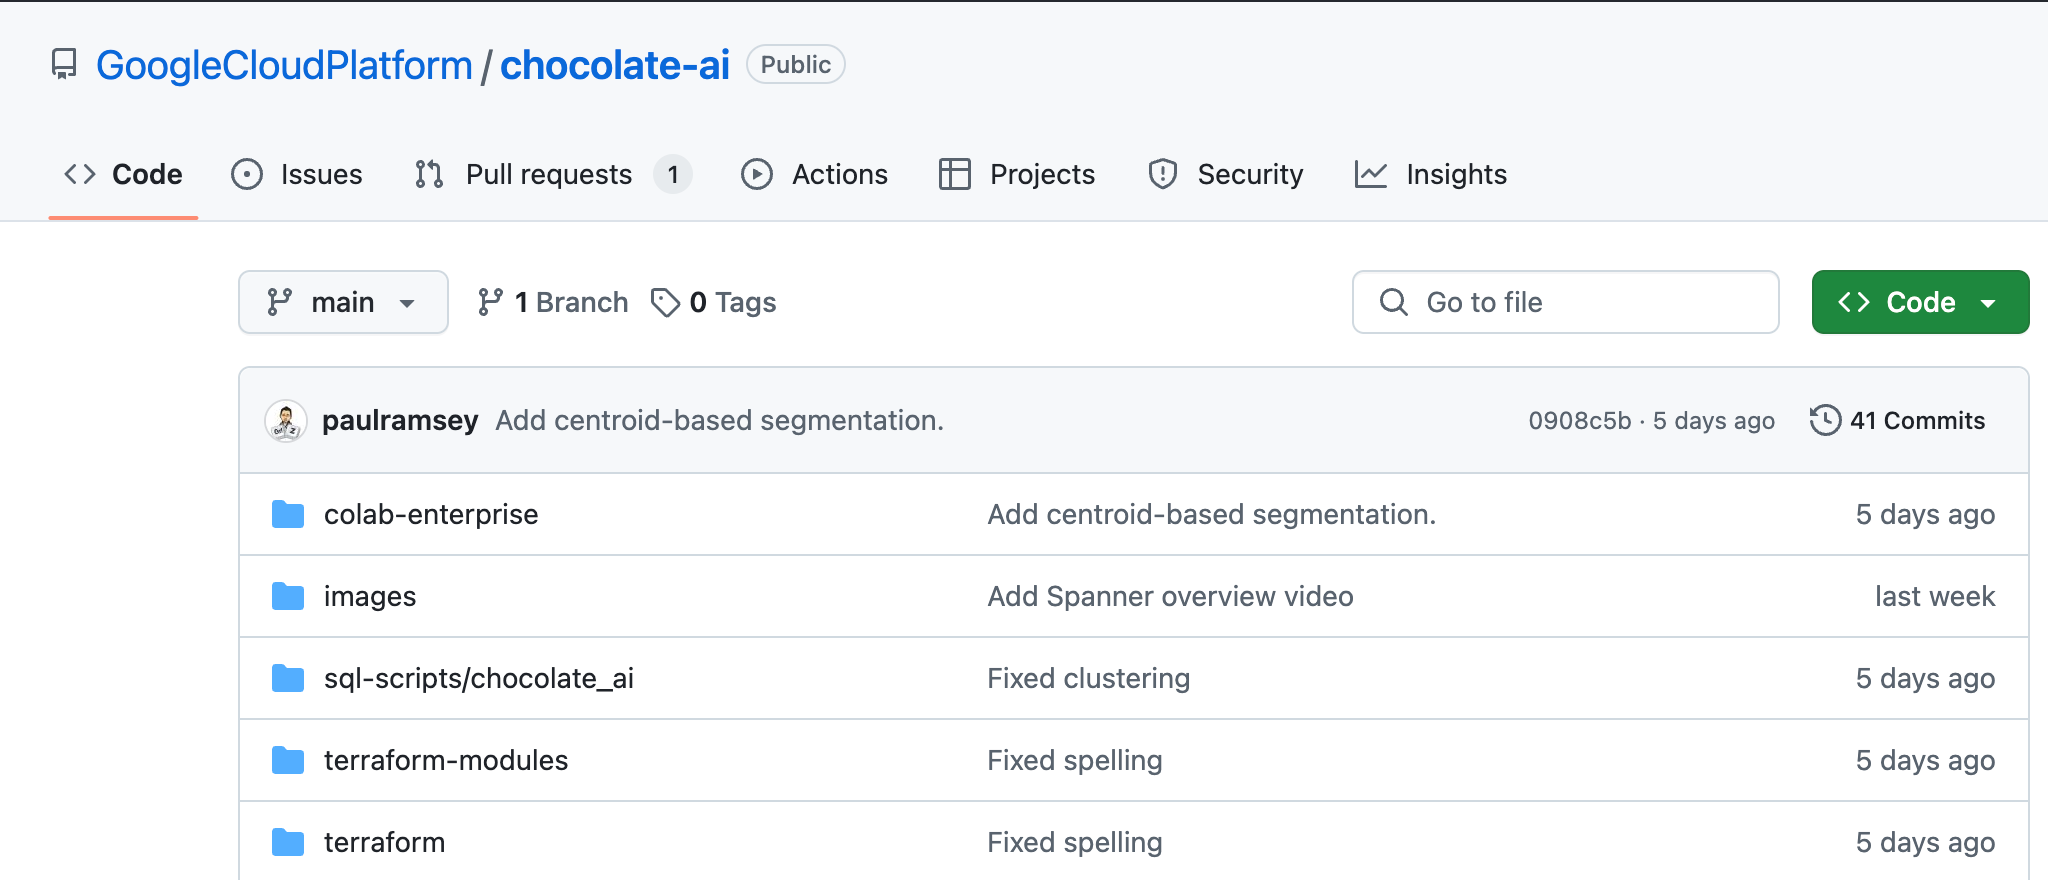Click the terraform-modules folder icon

288,760
